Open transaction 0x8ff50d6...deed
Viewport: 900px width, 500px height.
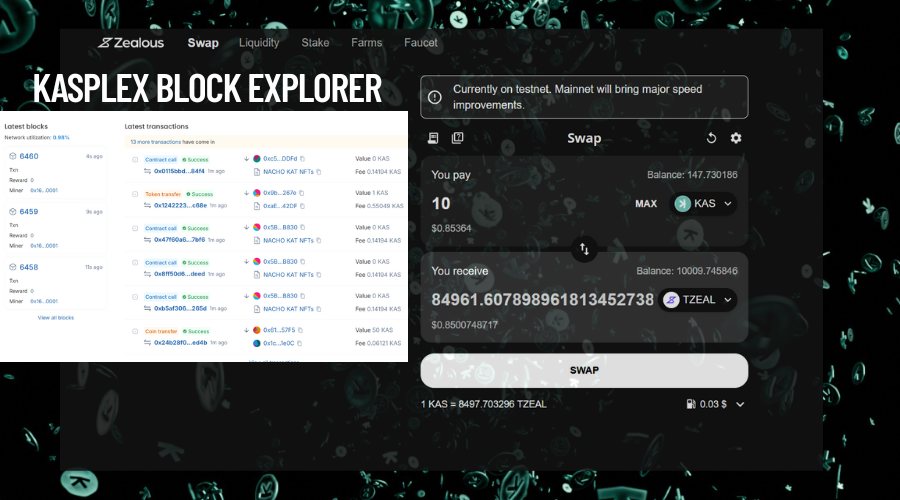[179, 274]
